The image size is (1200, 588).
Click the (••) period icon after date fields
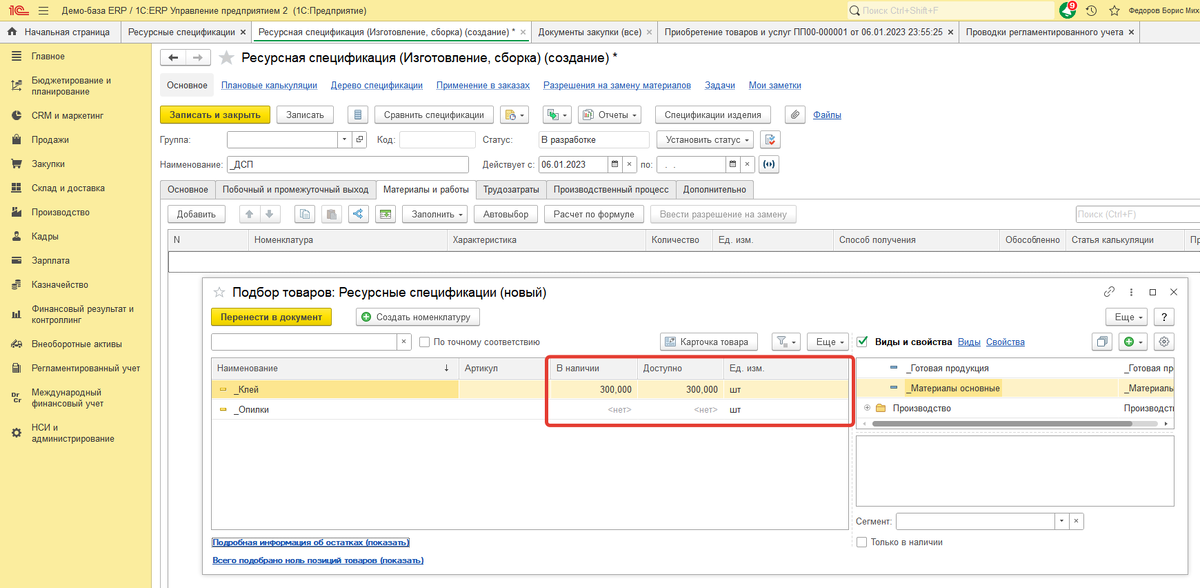(771, 164)
